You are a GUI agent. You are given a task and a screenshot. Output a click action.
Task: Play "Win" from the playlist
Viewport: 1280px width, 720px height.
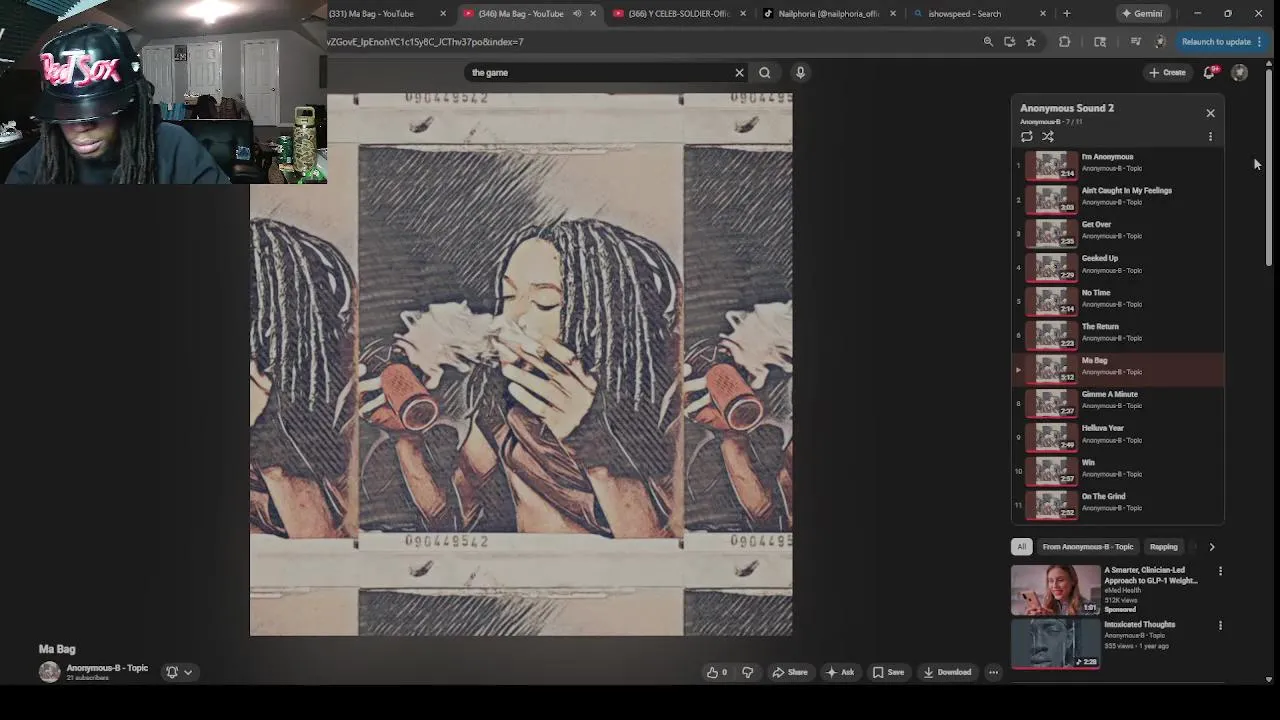pyautogui.click(x=1118, y=469)
